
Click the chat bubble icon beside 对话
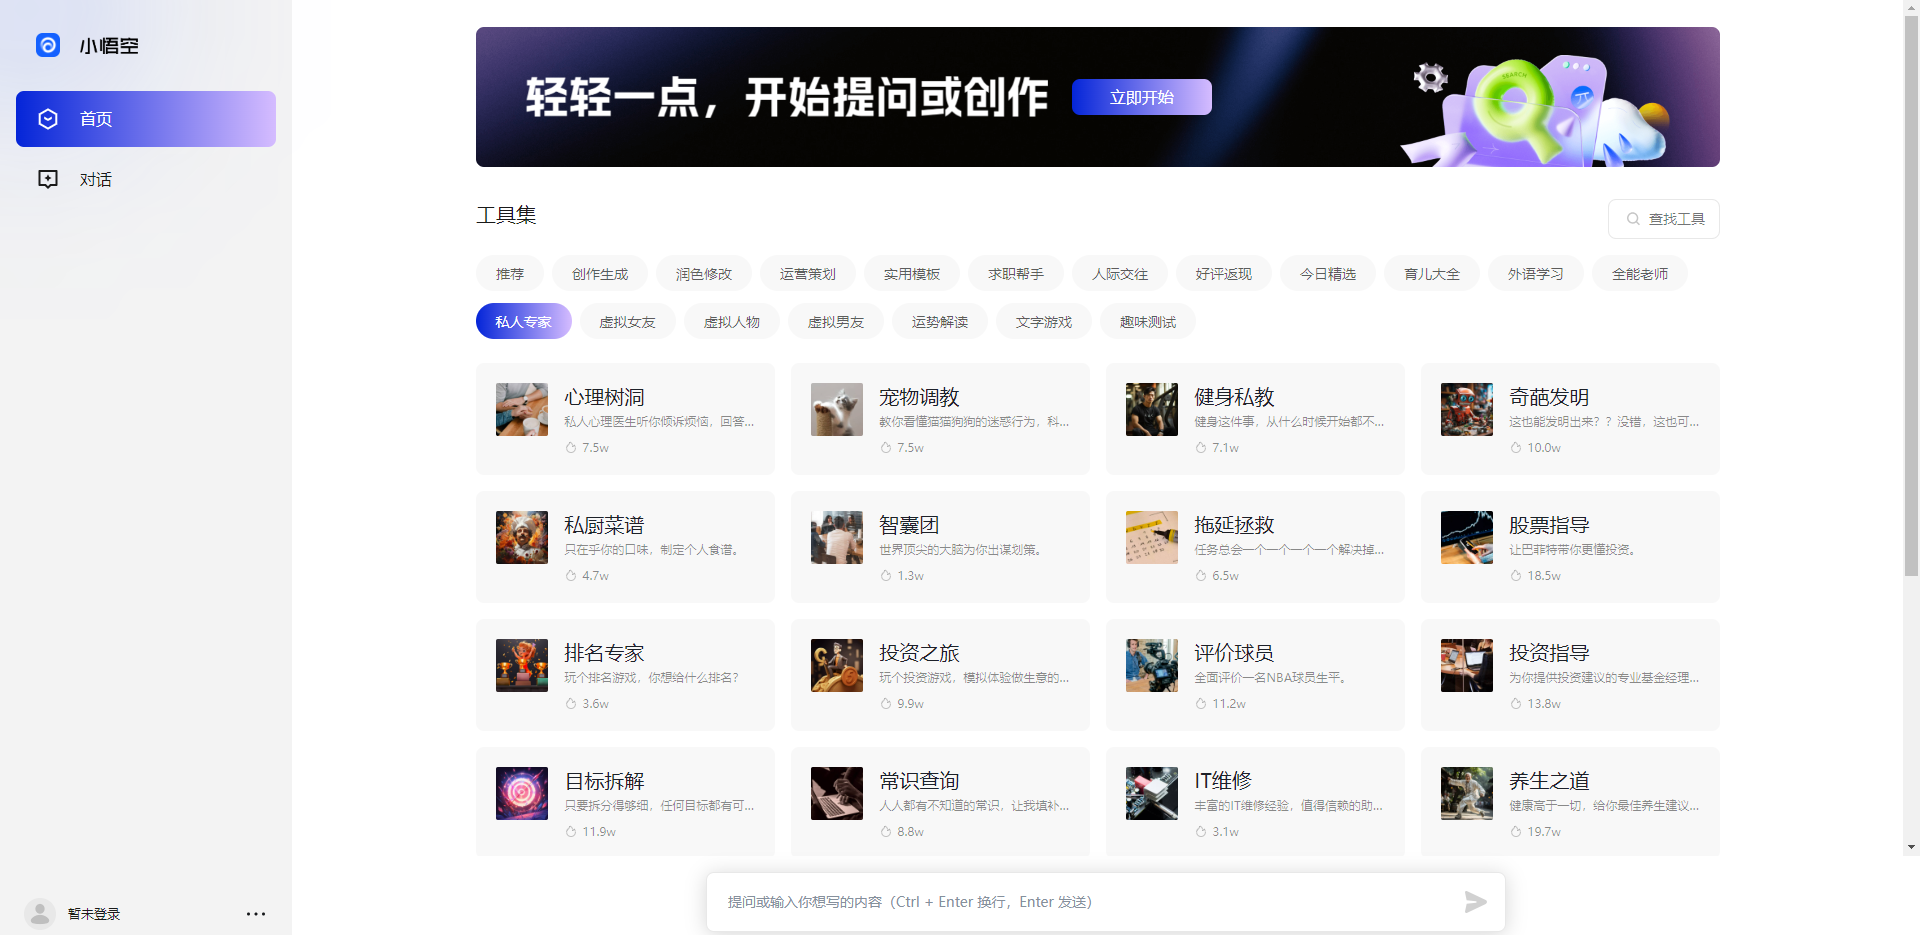[48, 179]
